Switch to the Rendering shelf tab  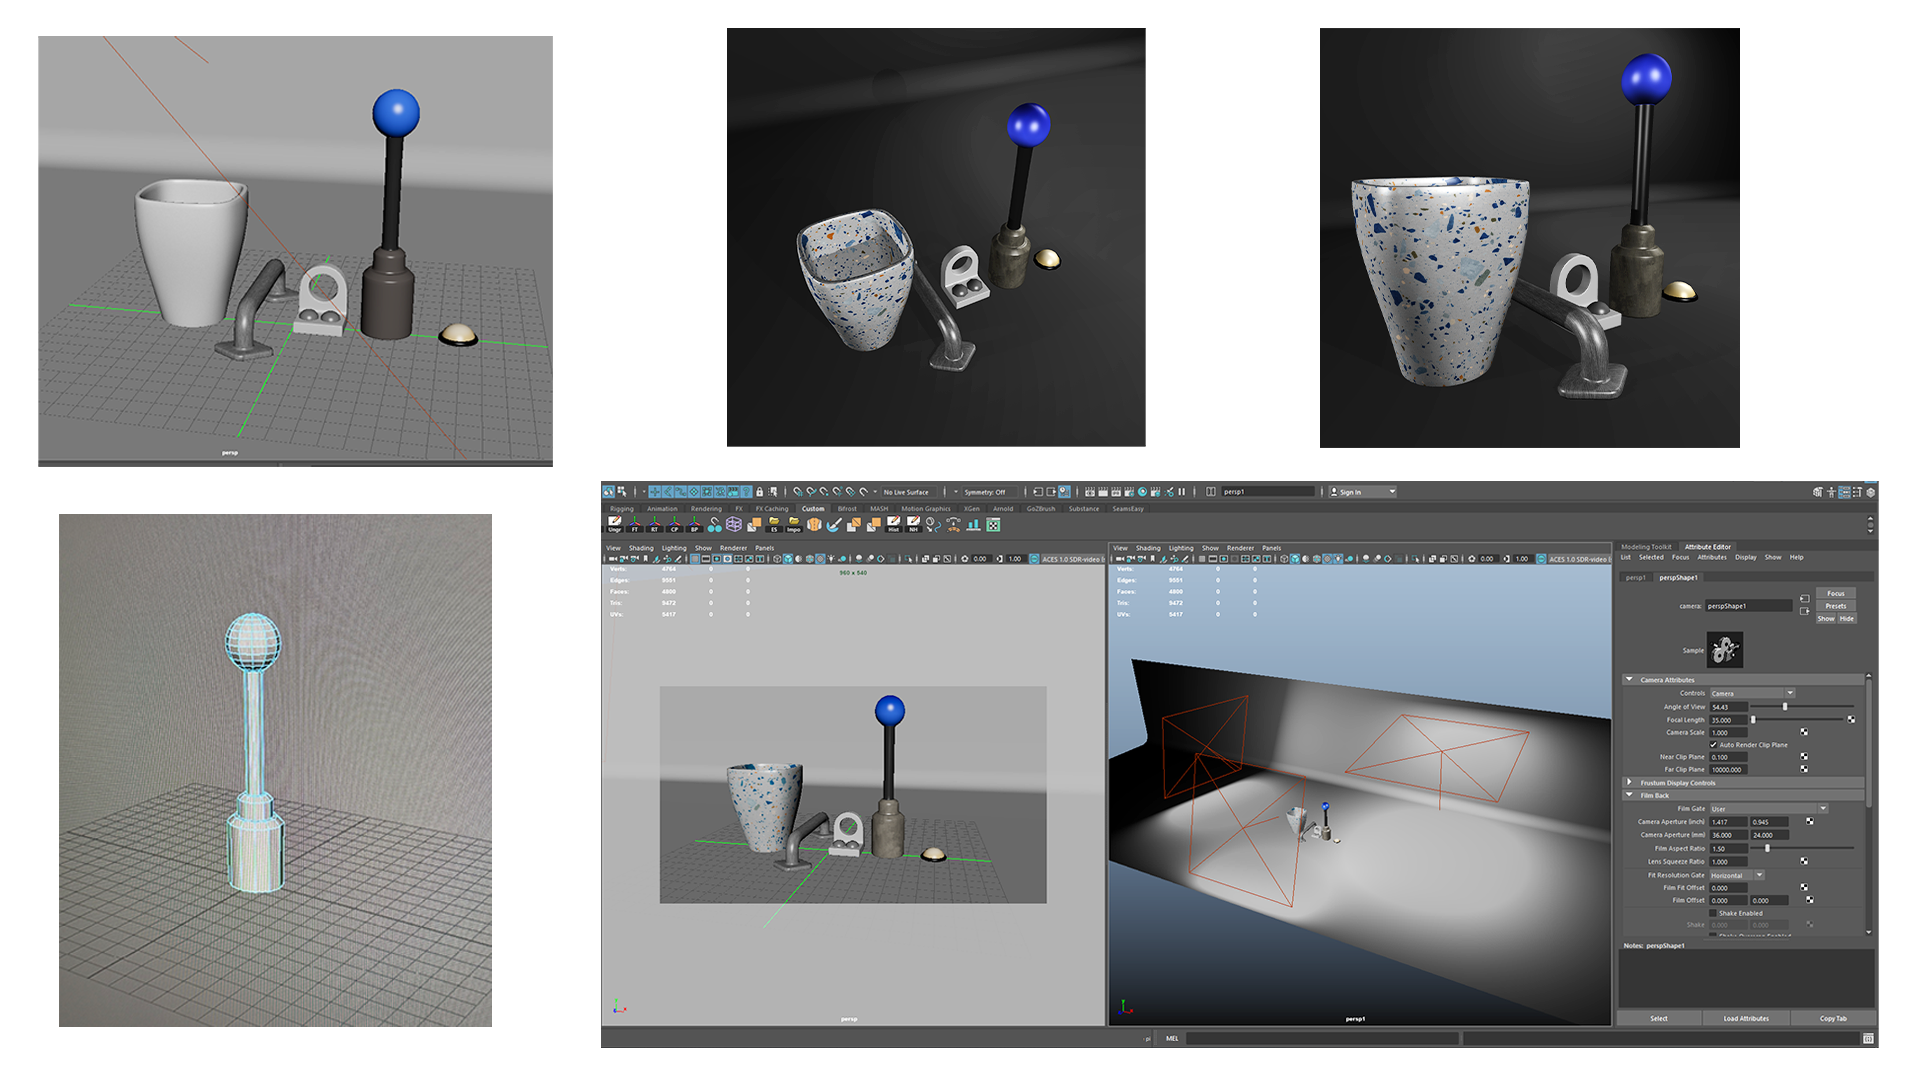(x=707, y=509)
